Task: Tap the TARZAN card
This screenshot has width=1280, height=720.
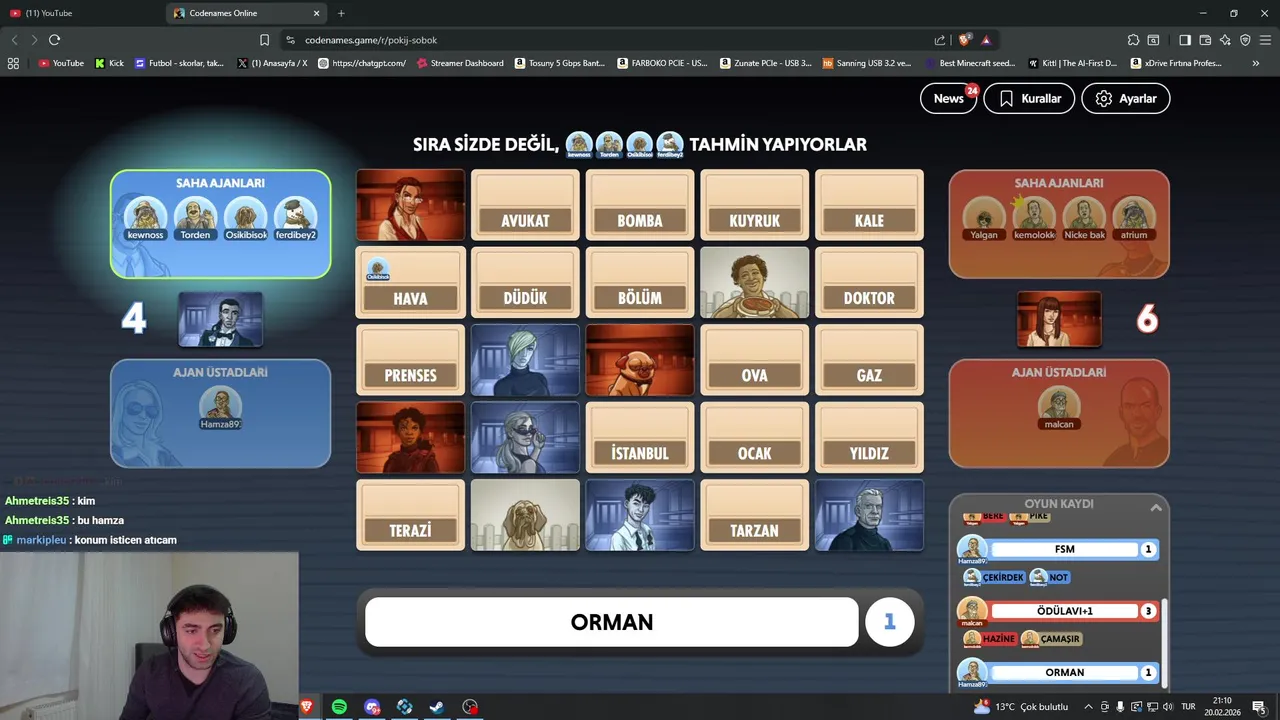Action: [x=754, y=515]
